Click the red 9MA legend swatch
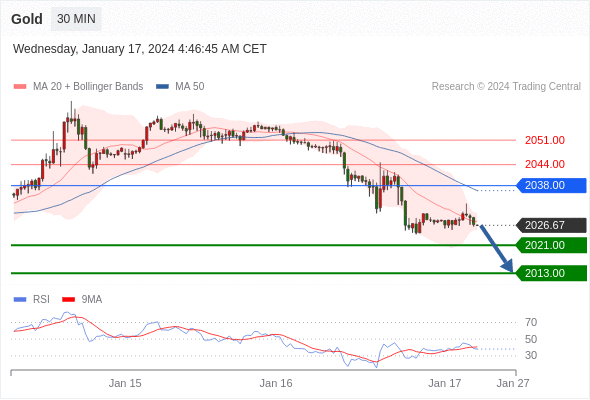Screen dimensions: 590x400 68,300
